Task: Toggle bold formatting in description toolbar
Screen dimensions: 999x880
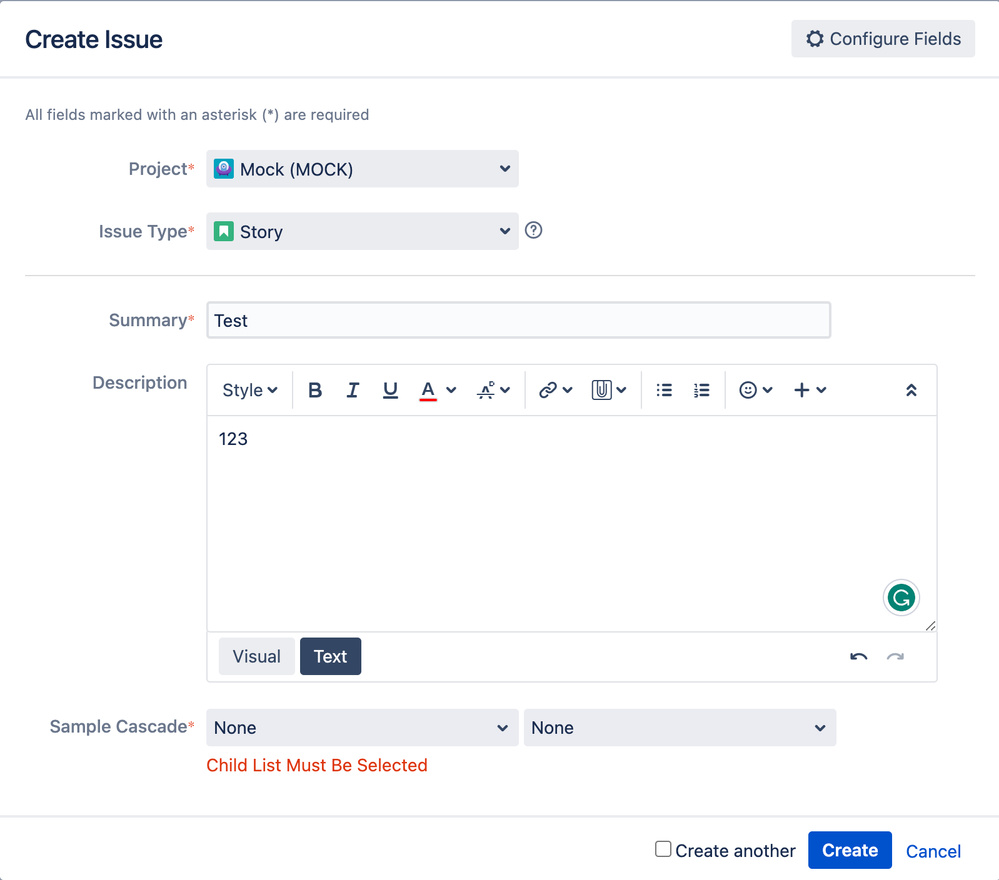Action: click(315, 390)
